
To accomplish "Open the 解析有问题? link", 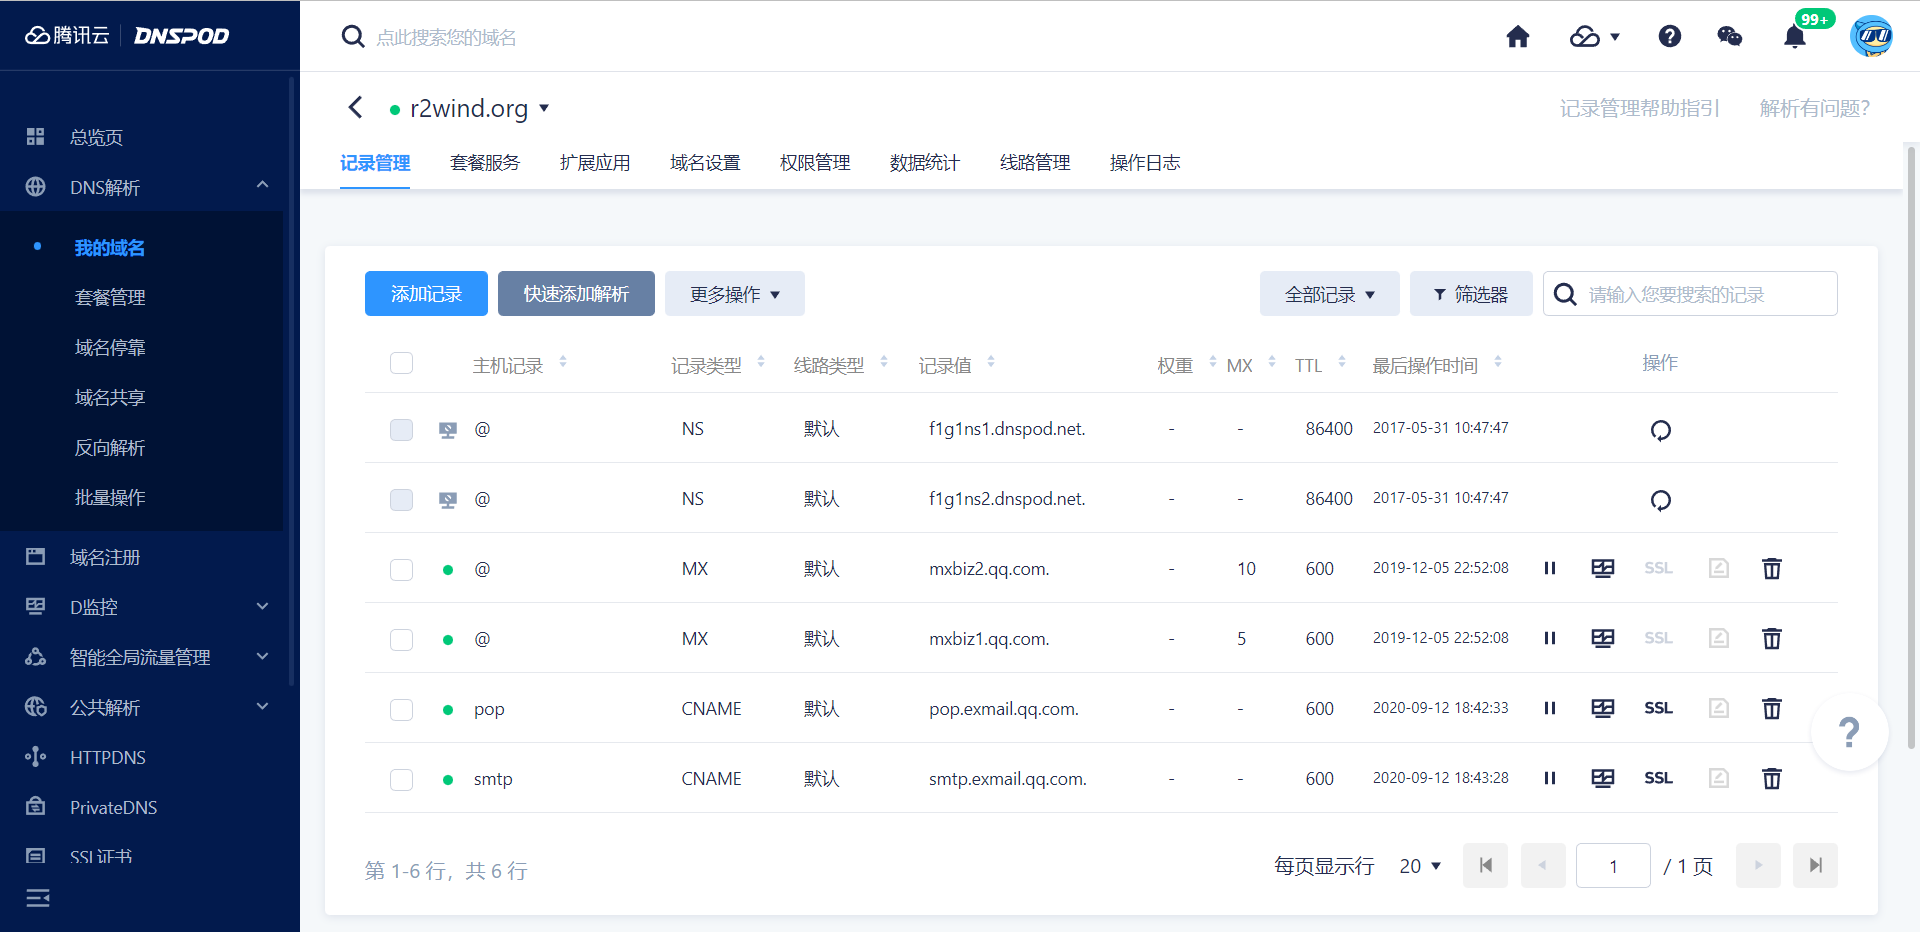I will click(1814, 108).
